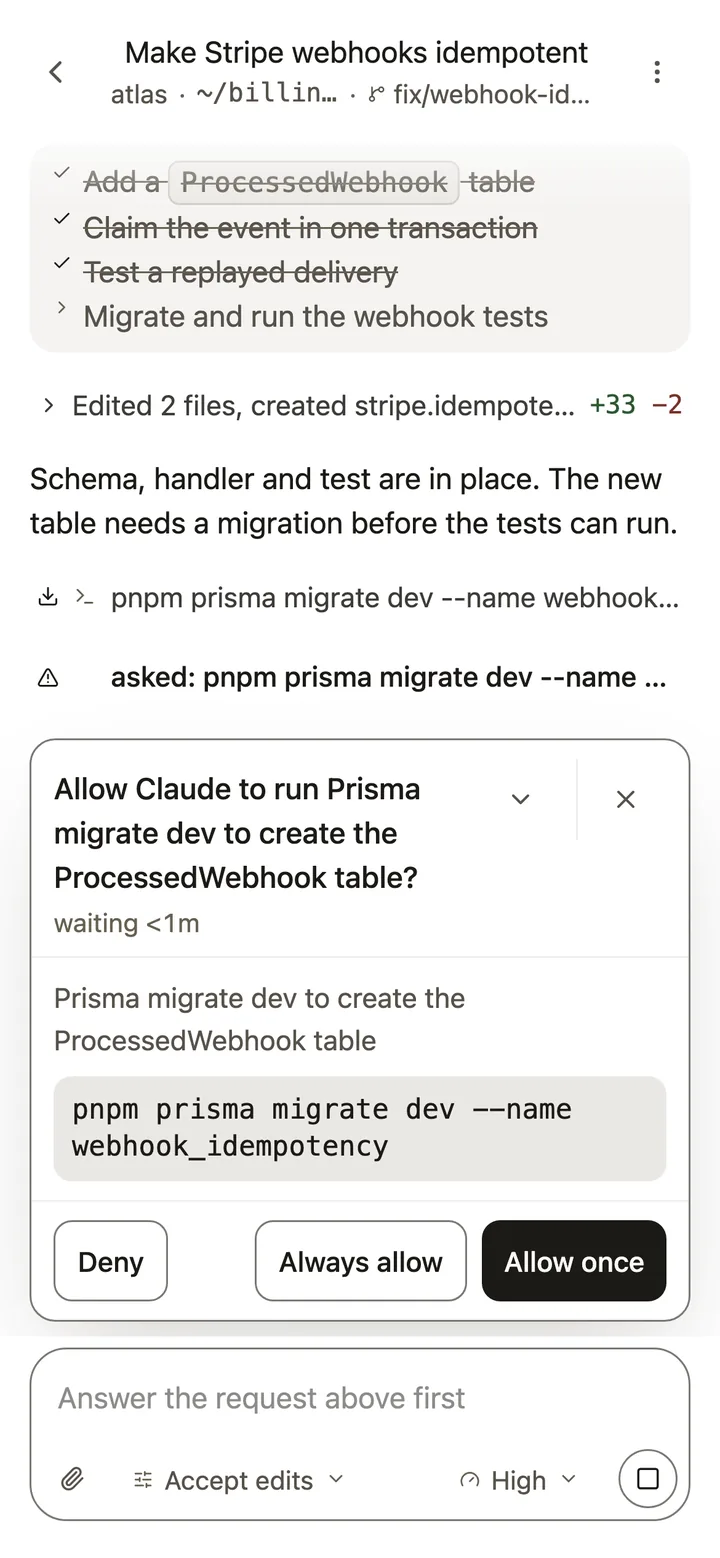Viewport: 720px width, 1558px height.
Task: Open the Accept edits mode dropdown
Action: (x=238, y=1480)
